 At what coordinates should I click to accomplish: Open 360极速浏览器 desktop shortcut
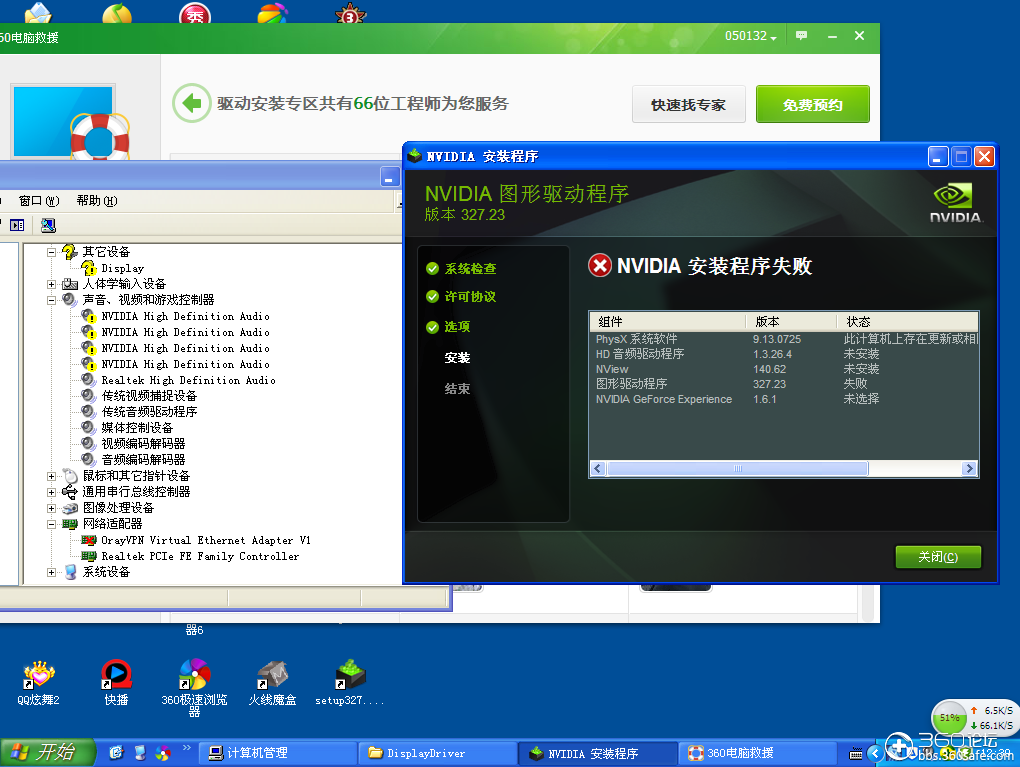[x=194, y=687]
